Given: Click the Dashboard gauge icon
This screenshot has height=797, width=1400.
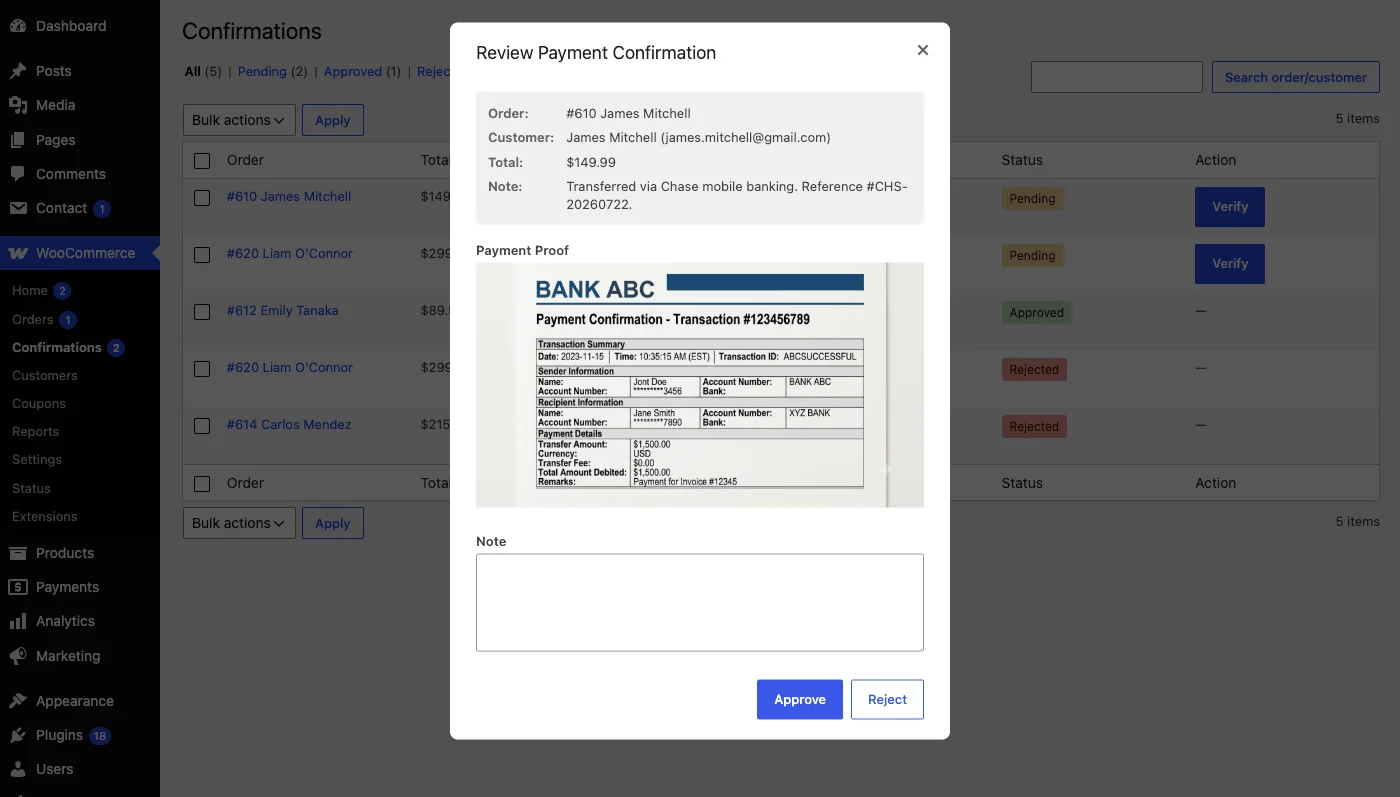Looking at the screenshot, I should (18, 26).
